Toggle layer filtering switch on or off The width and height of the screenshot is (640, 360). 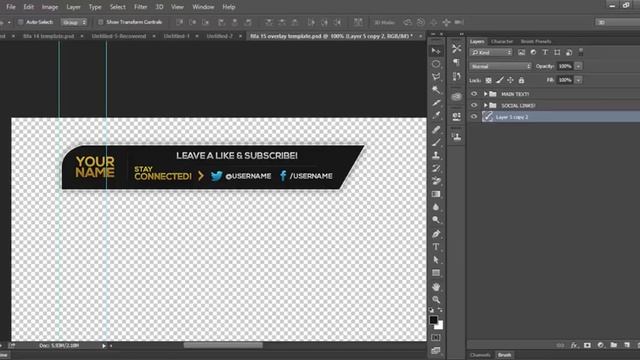point(581,52)
